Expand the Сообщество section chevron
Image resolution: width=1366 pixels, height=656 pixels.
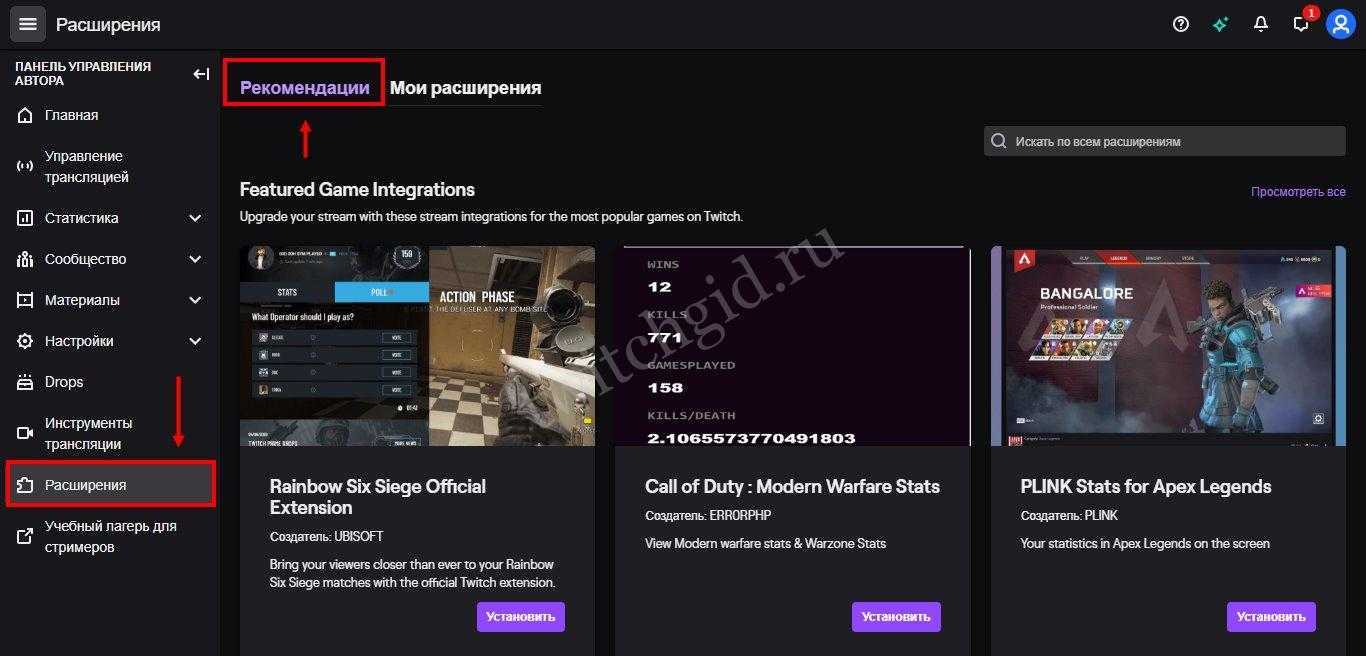pyautogui.click(x=195, y=259)
